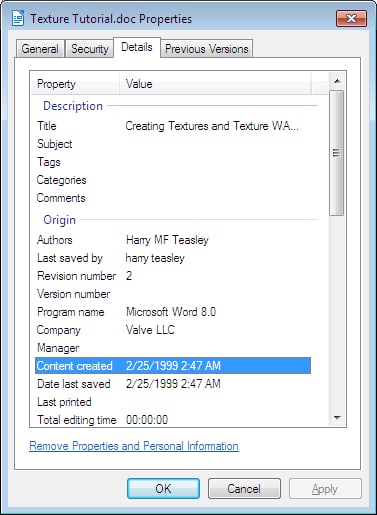Screen dimensions: 377x515
Task: Confirm with the OK button
Action: tap(163, 489)
